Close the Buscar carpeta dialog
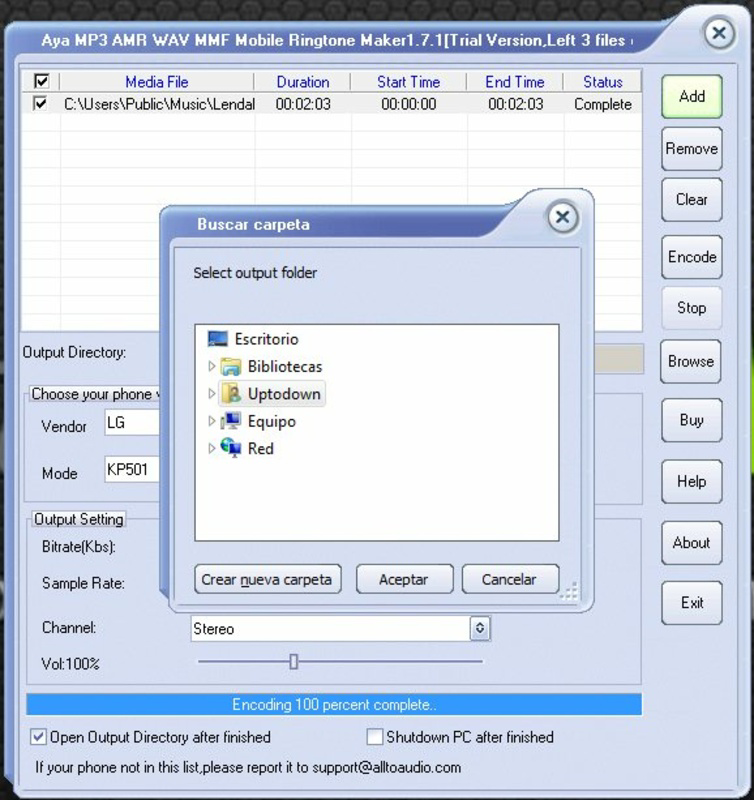This screenshot has height=800, width=754. (563, 217)
